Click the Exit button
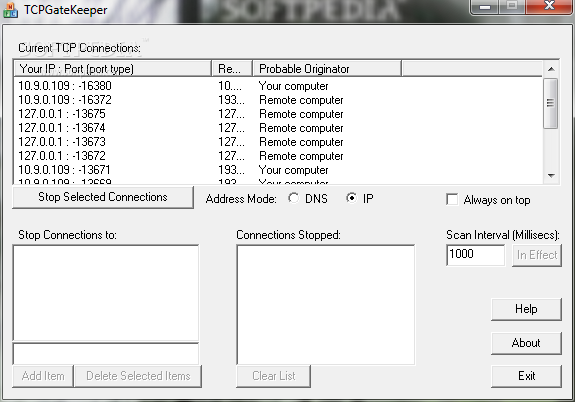Image resolution: width=575 pixels, height=402 pixels. [526, 376]
